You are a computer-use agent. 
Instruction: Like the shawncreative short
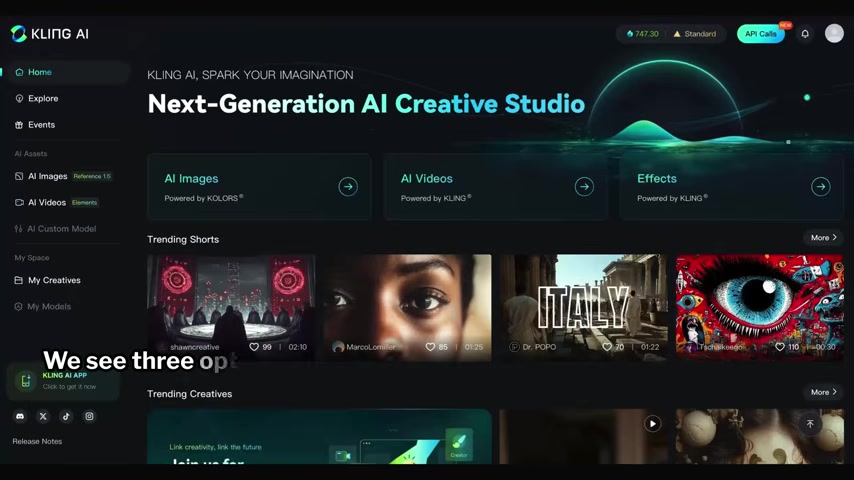(x=254, y=347)
